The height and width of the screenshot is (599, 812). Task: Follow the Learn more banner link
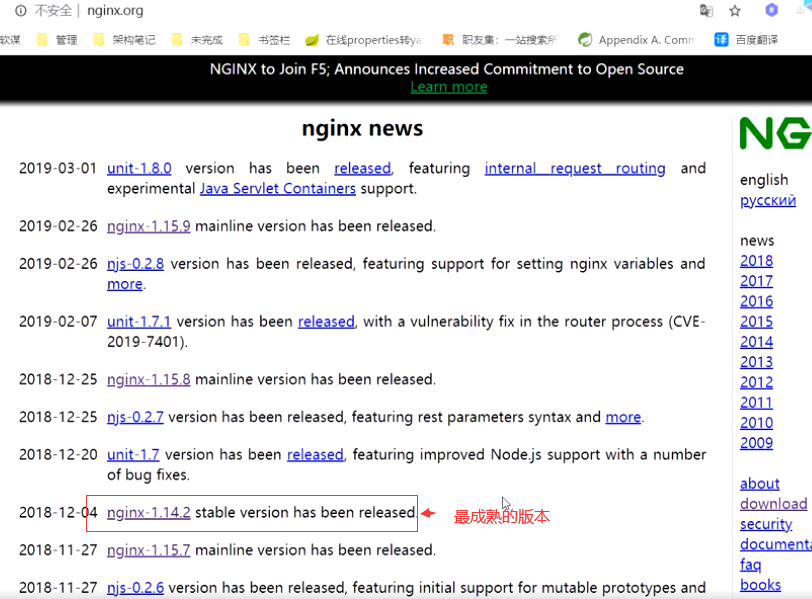click(448, 87)
